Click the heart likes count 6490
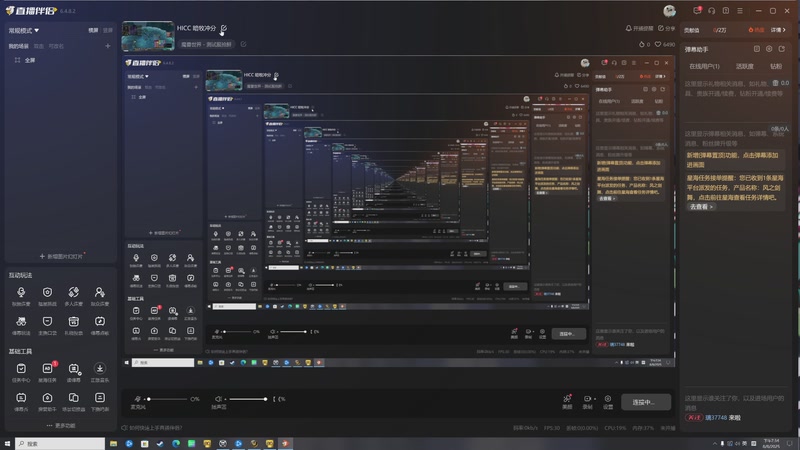The image size is (800, 450). (x=665, y=44)
